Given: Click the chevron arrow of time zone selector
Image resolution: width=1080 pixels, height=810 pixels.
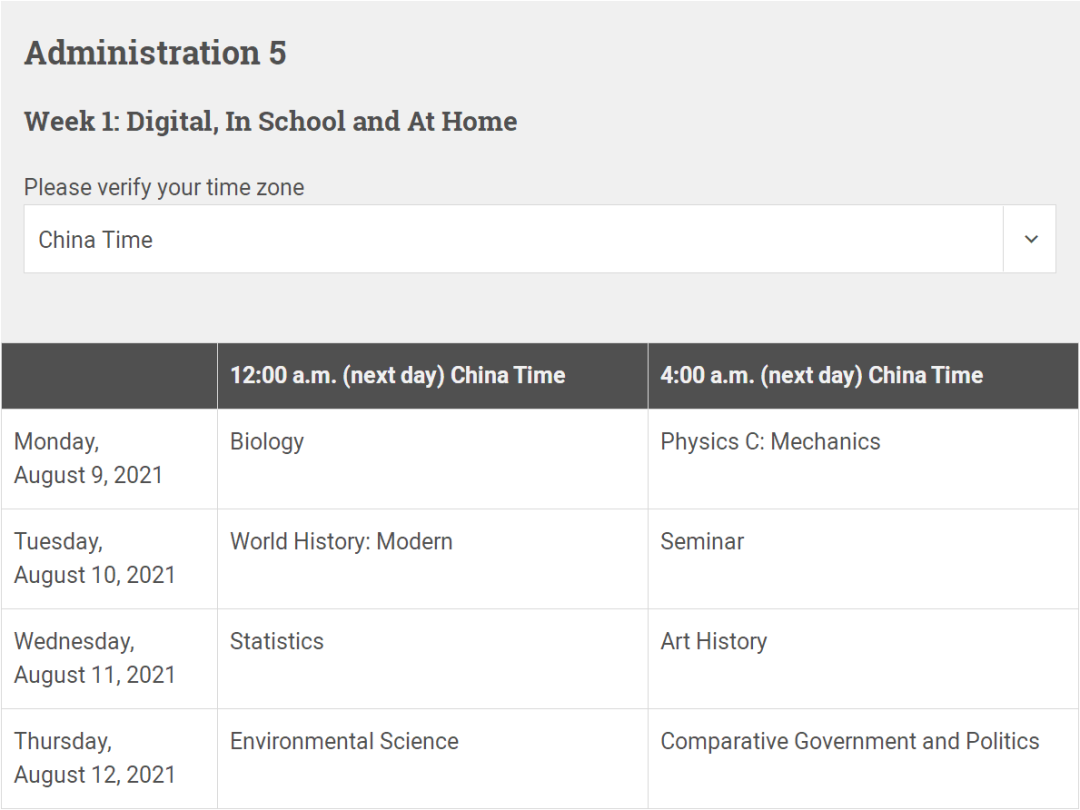Looking at the screenshot, I should tap(1031, 240).
